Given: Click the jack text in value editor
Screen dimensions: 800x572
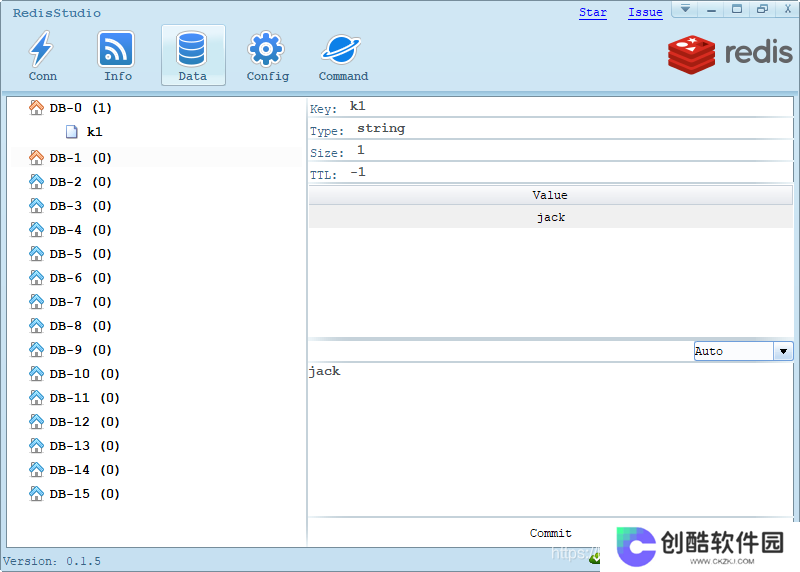Looking at the screenshot, I should tap(324, 371).
